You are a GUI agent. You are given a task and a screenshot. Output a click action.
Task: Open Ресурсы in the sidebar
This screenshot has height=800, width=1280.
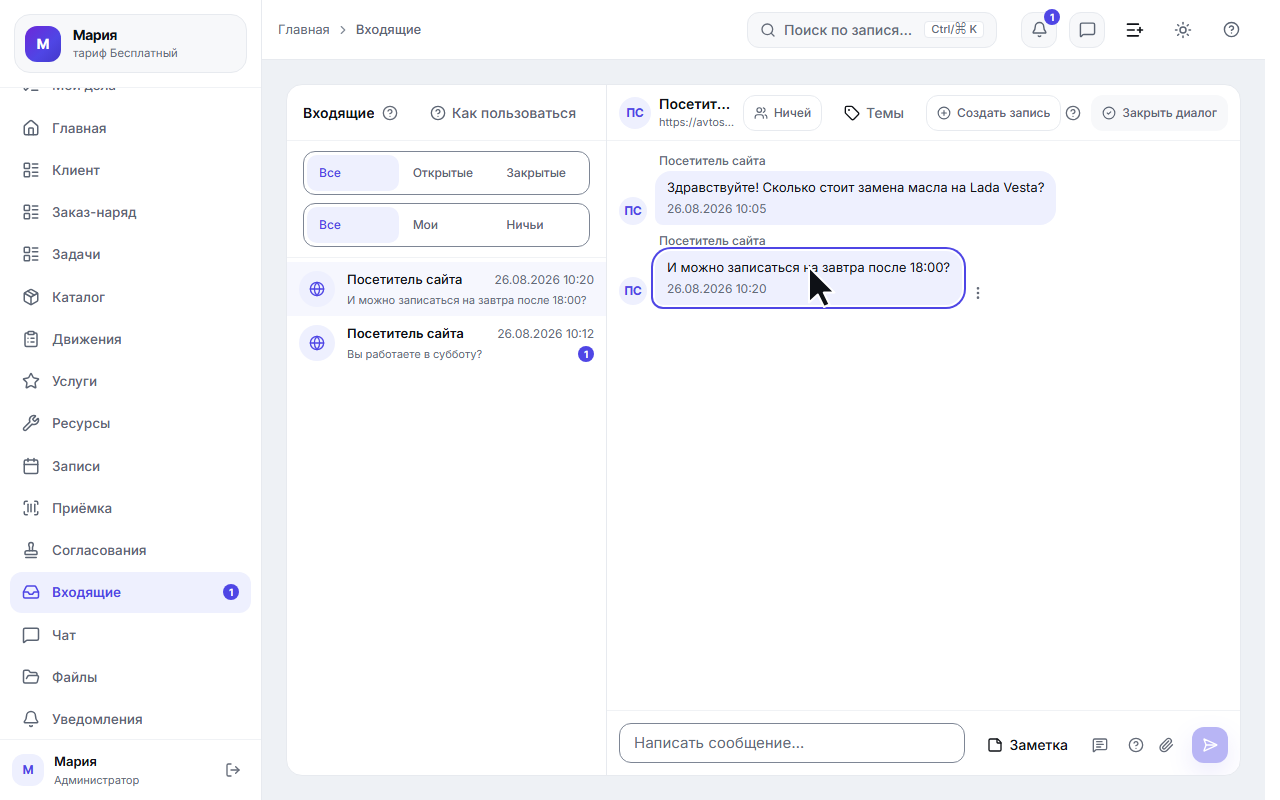130,423
